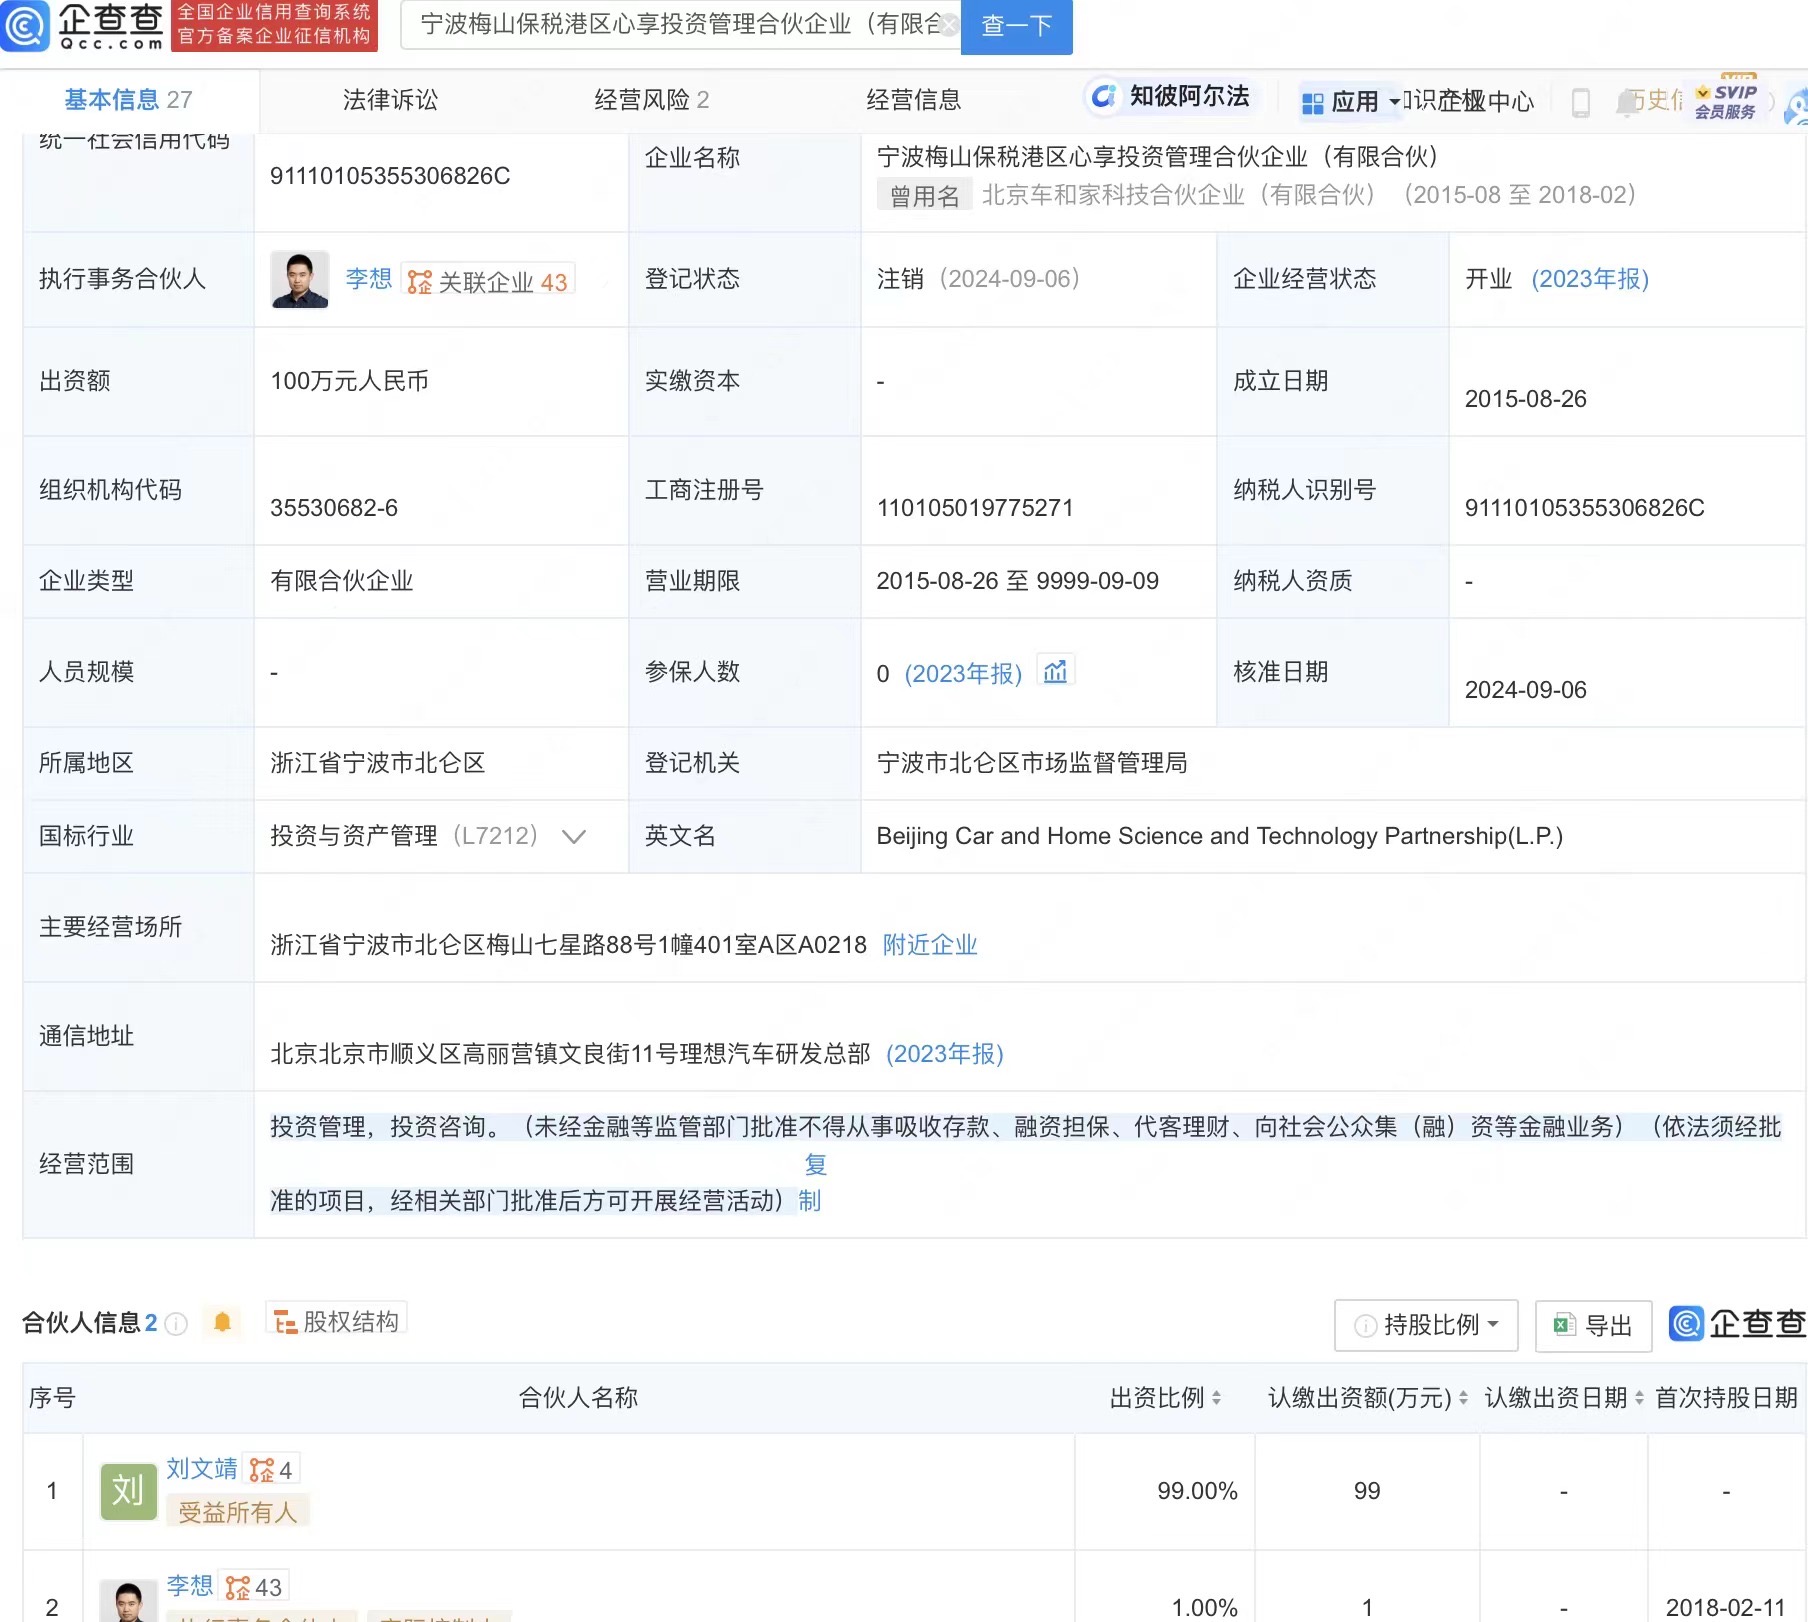Screen dimensions: 1808x1622
Task: Open the SVIP 会员服务 badge
Action: coord(1726,100)
